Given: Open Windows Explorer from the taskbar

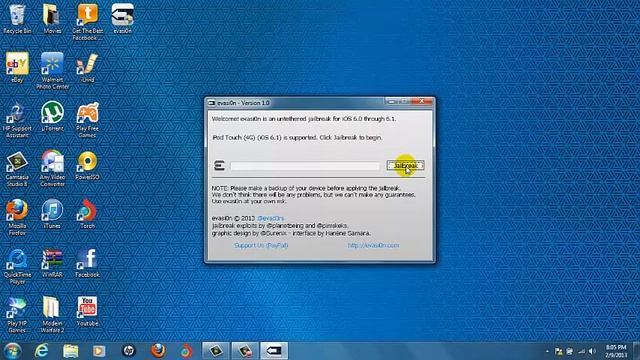Looking at the screenshot, I should (70, 351).
